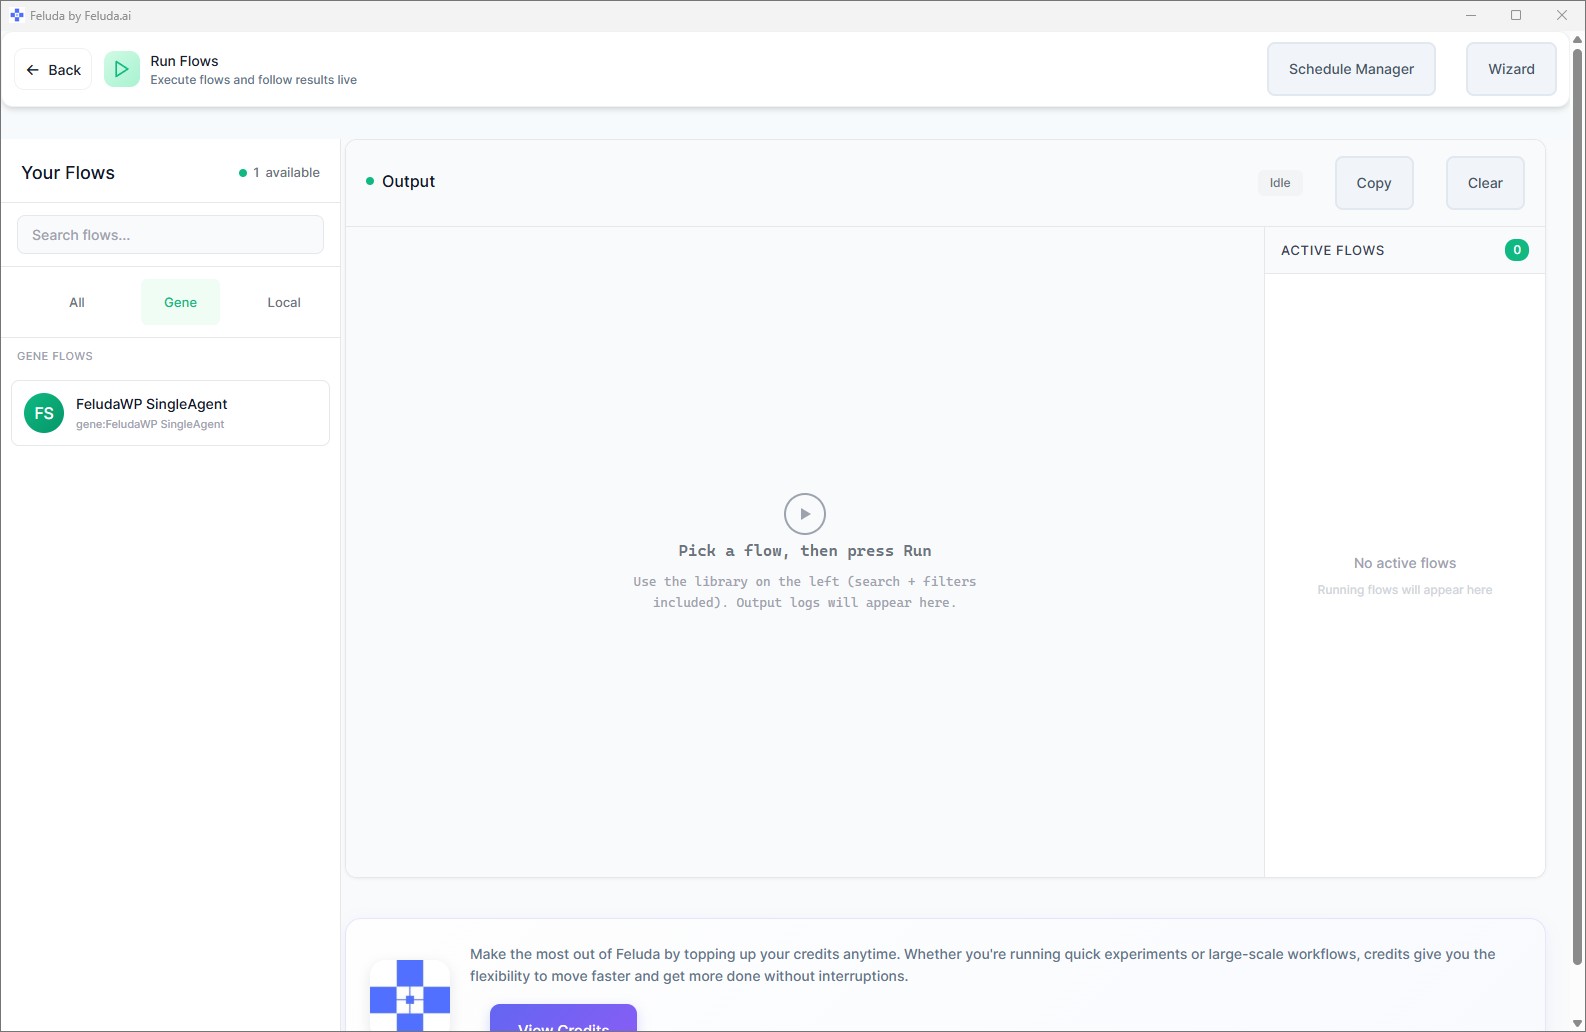Go back using the Back button
1586x1032 pixels.
click(x=53, y=70)
